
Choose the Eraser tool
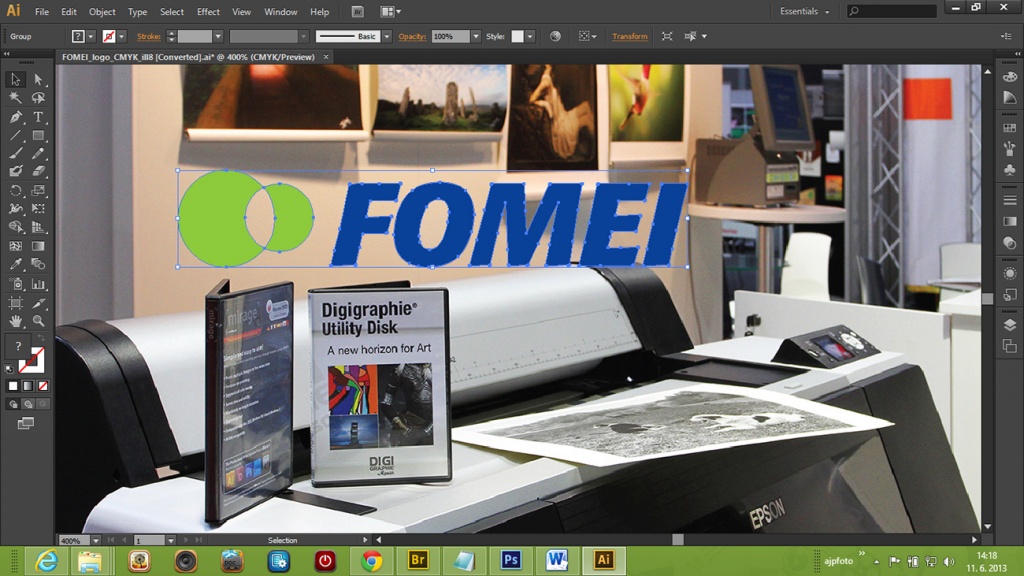(x=38, y=171)
